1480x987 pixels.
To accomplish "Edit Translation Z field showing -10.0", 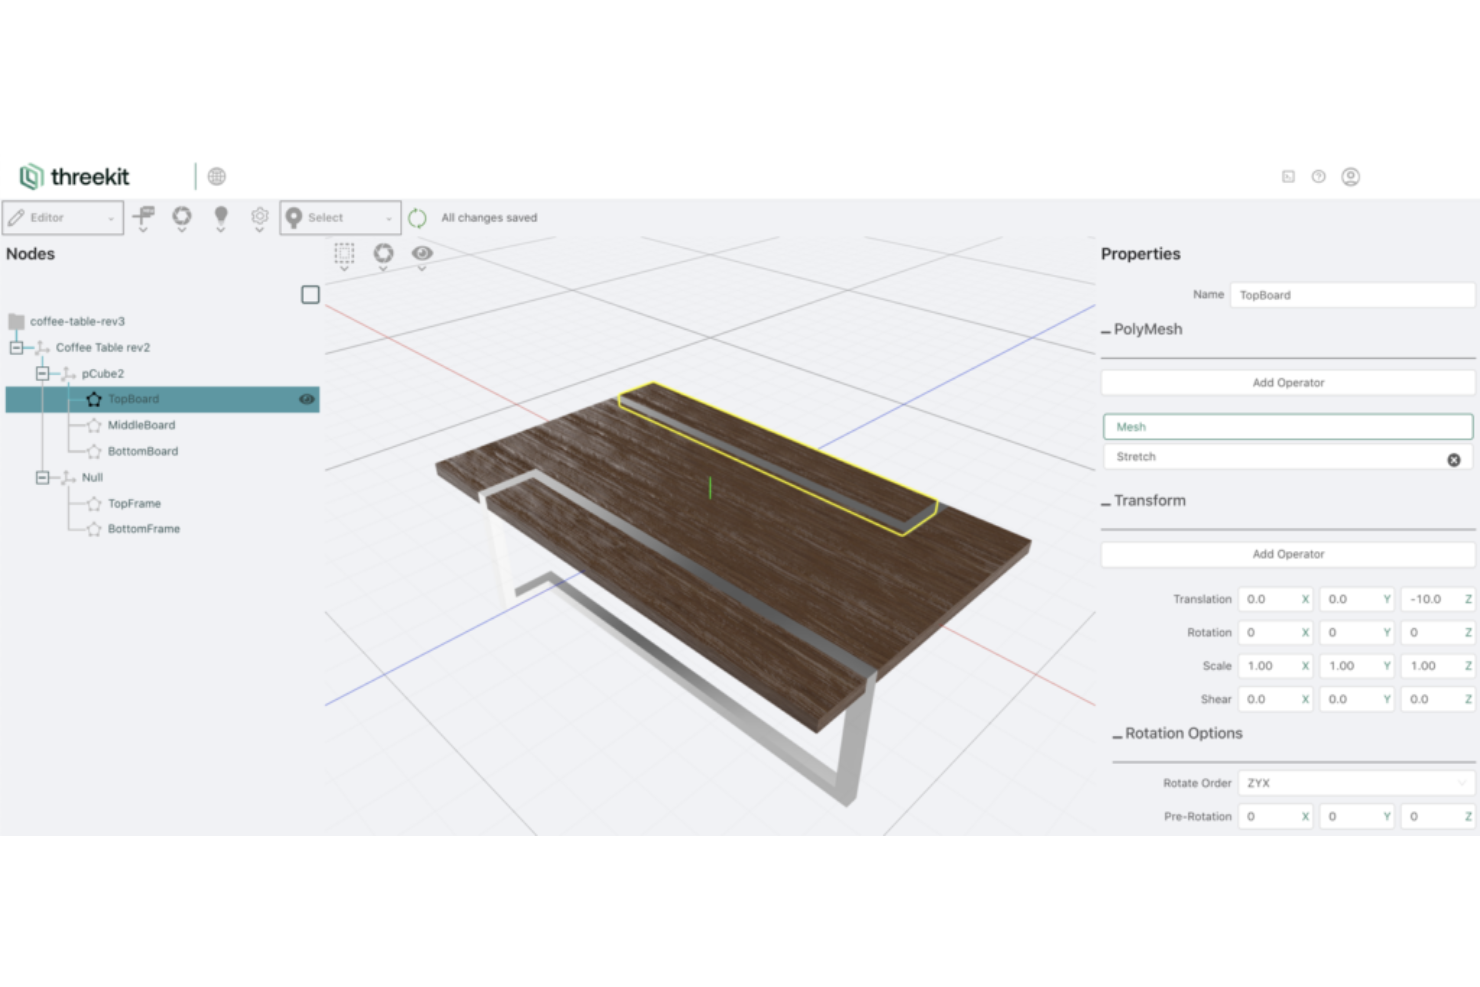I will [x=1438, y=600].
